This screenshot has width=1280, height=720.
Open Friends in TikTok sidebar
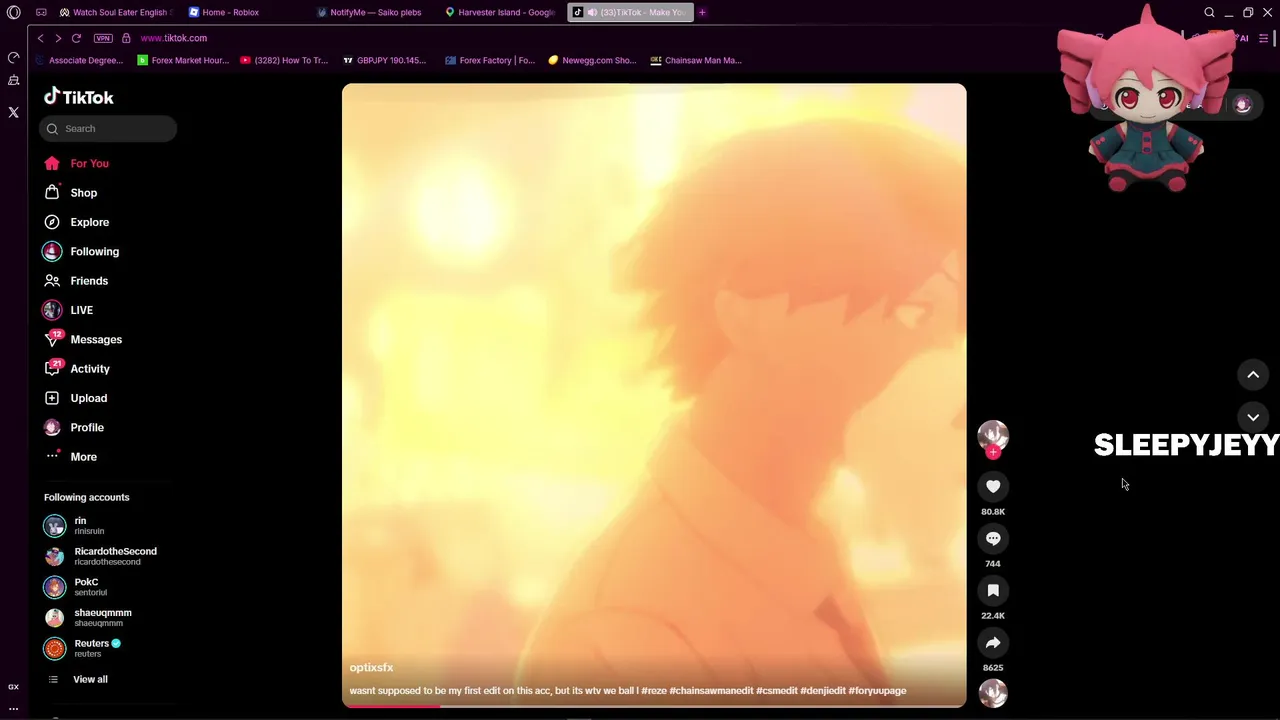tap(89, 281)
